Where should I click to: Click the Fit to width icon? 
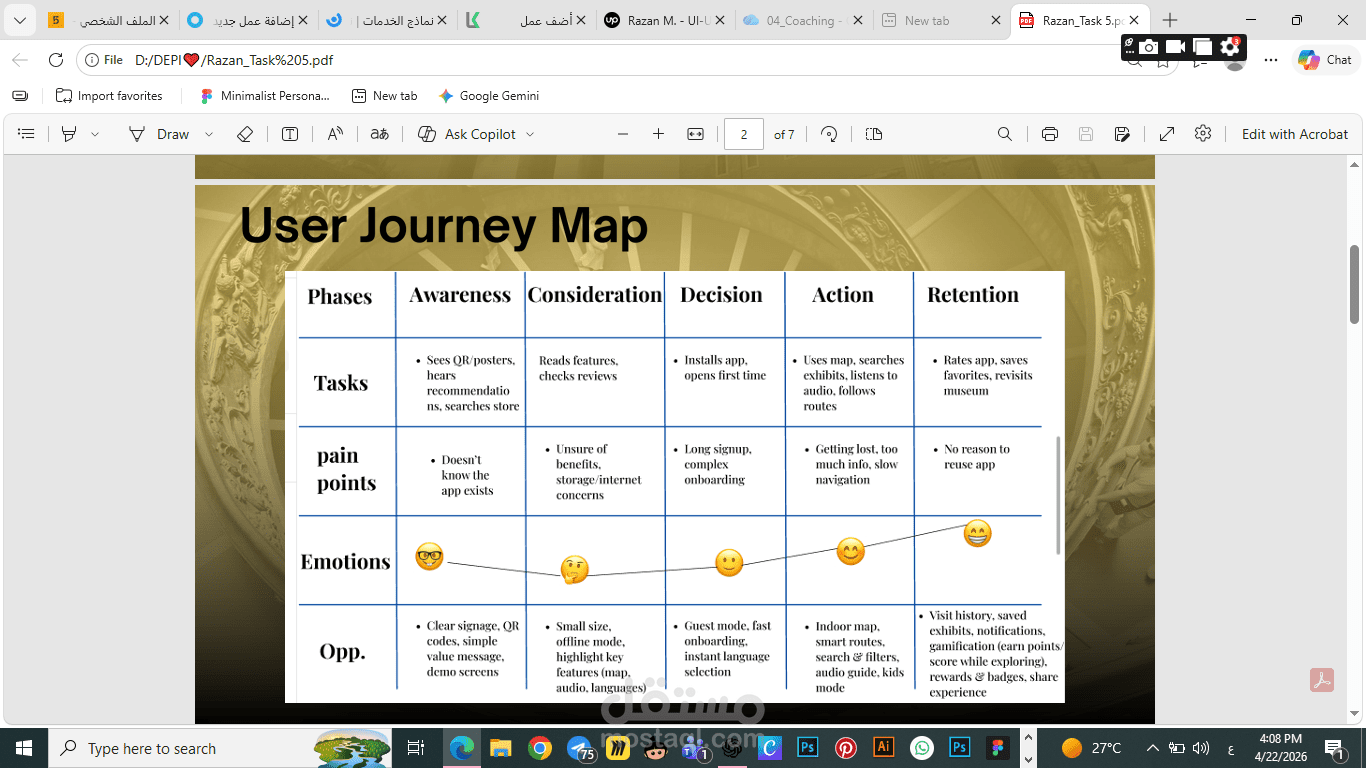point(696,134)
